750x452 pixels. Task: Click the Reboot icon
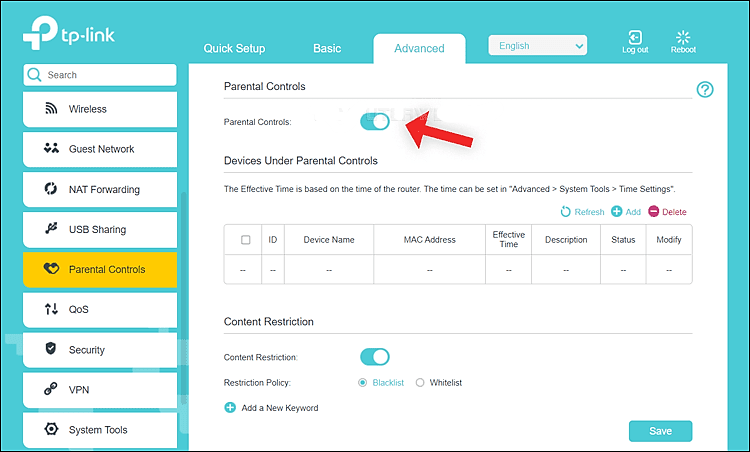click(683, 37)
